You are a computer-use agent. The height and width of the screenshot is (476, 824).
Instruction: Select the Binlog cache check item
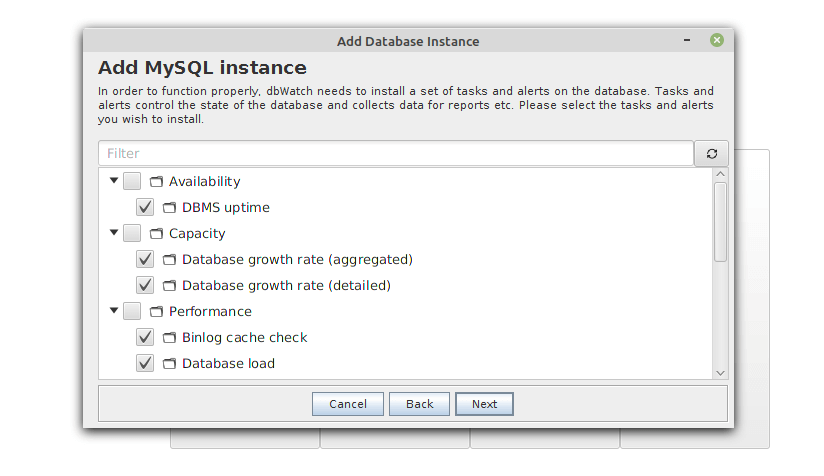tap(244, 338)
